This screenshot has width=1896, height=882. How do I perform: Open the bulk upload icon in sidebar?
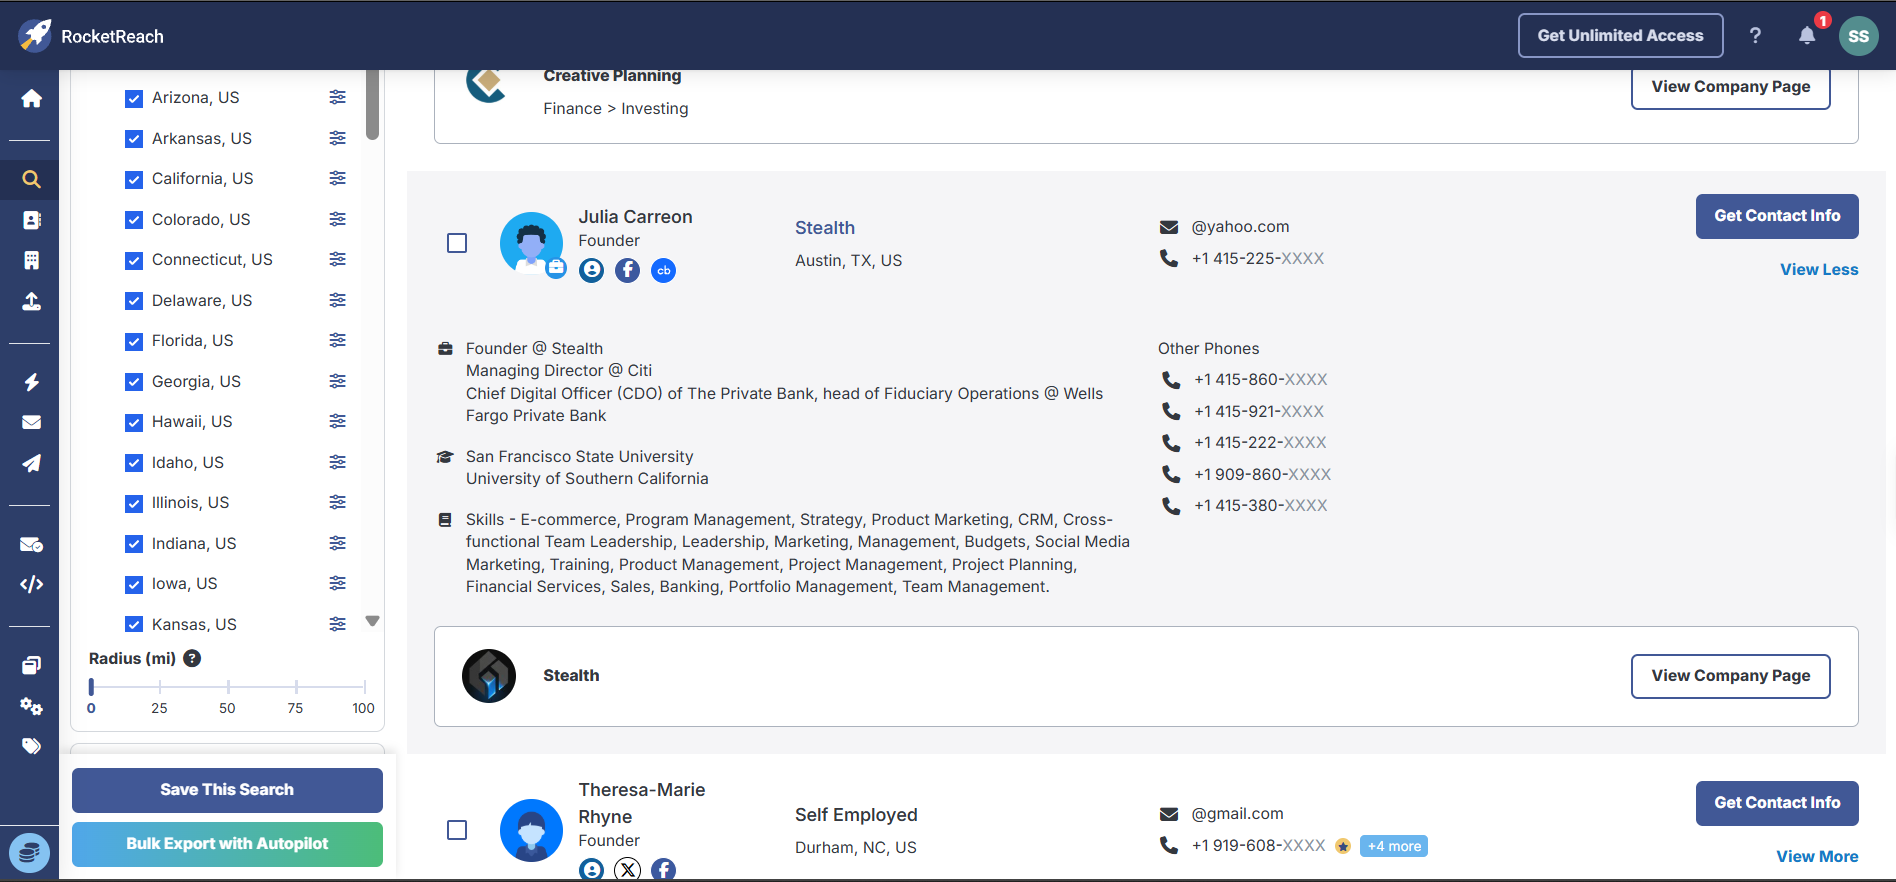(x=32, y=301)
